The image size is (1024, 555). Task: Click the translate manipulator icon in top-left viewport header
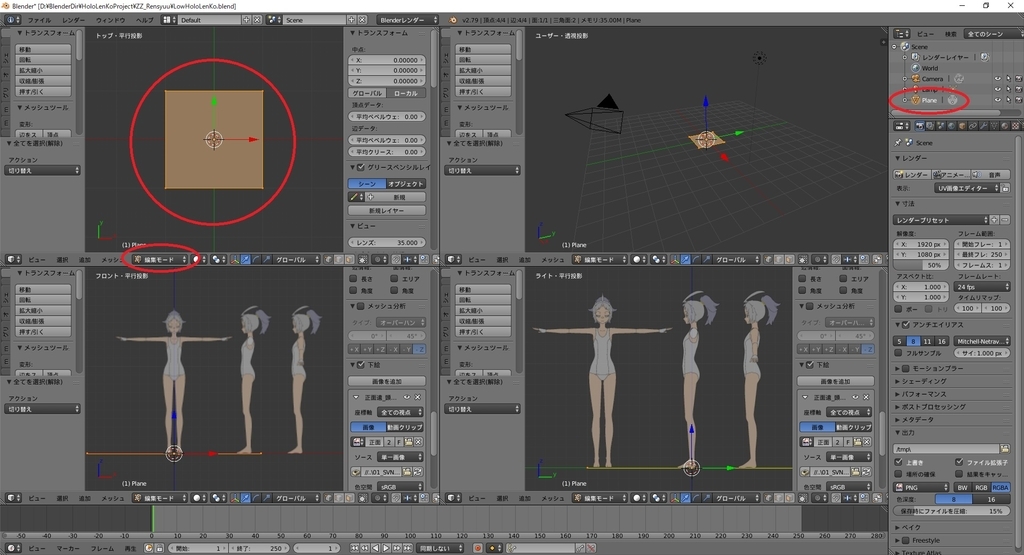(246, 259)
